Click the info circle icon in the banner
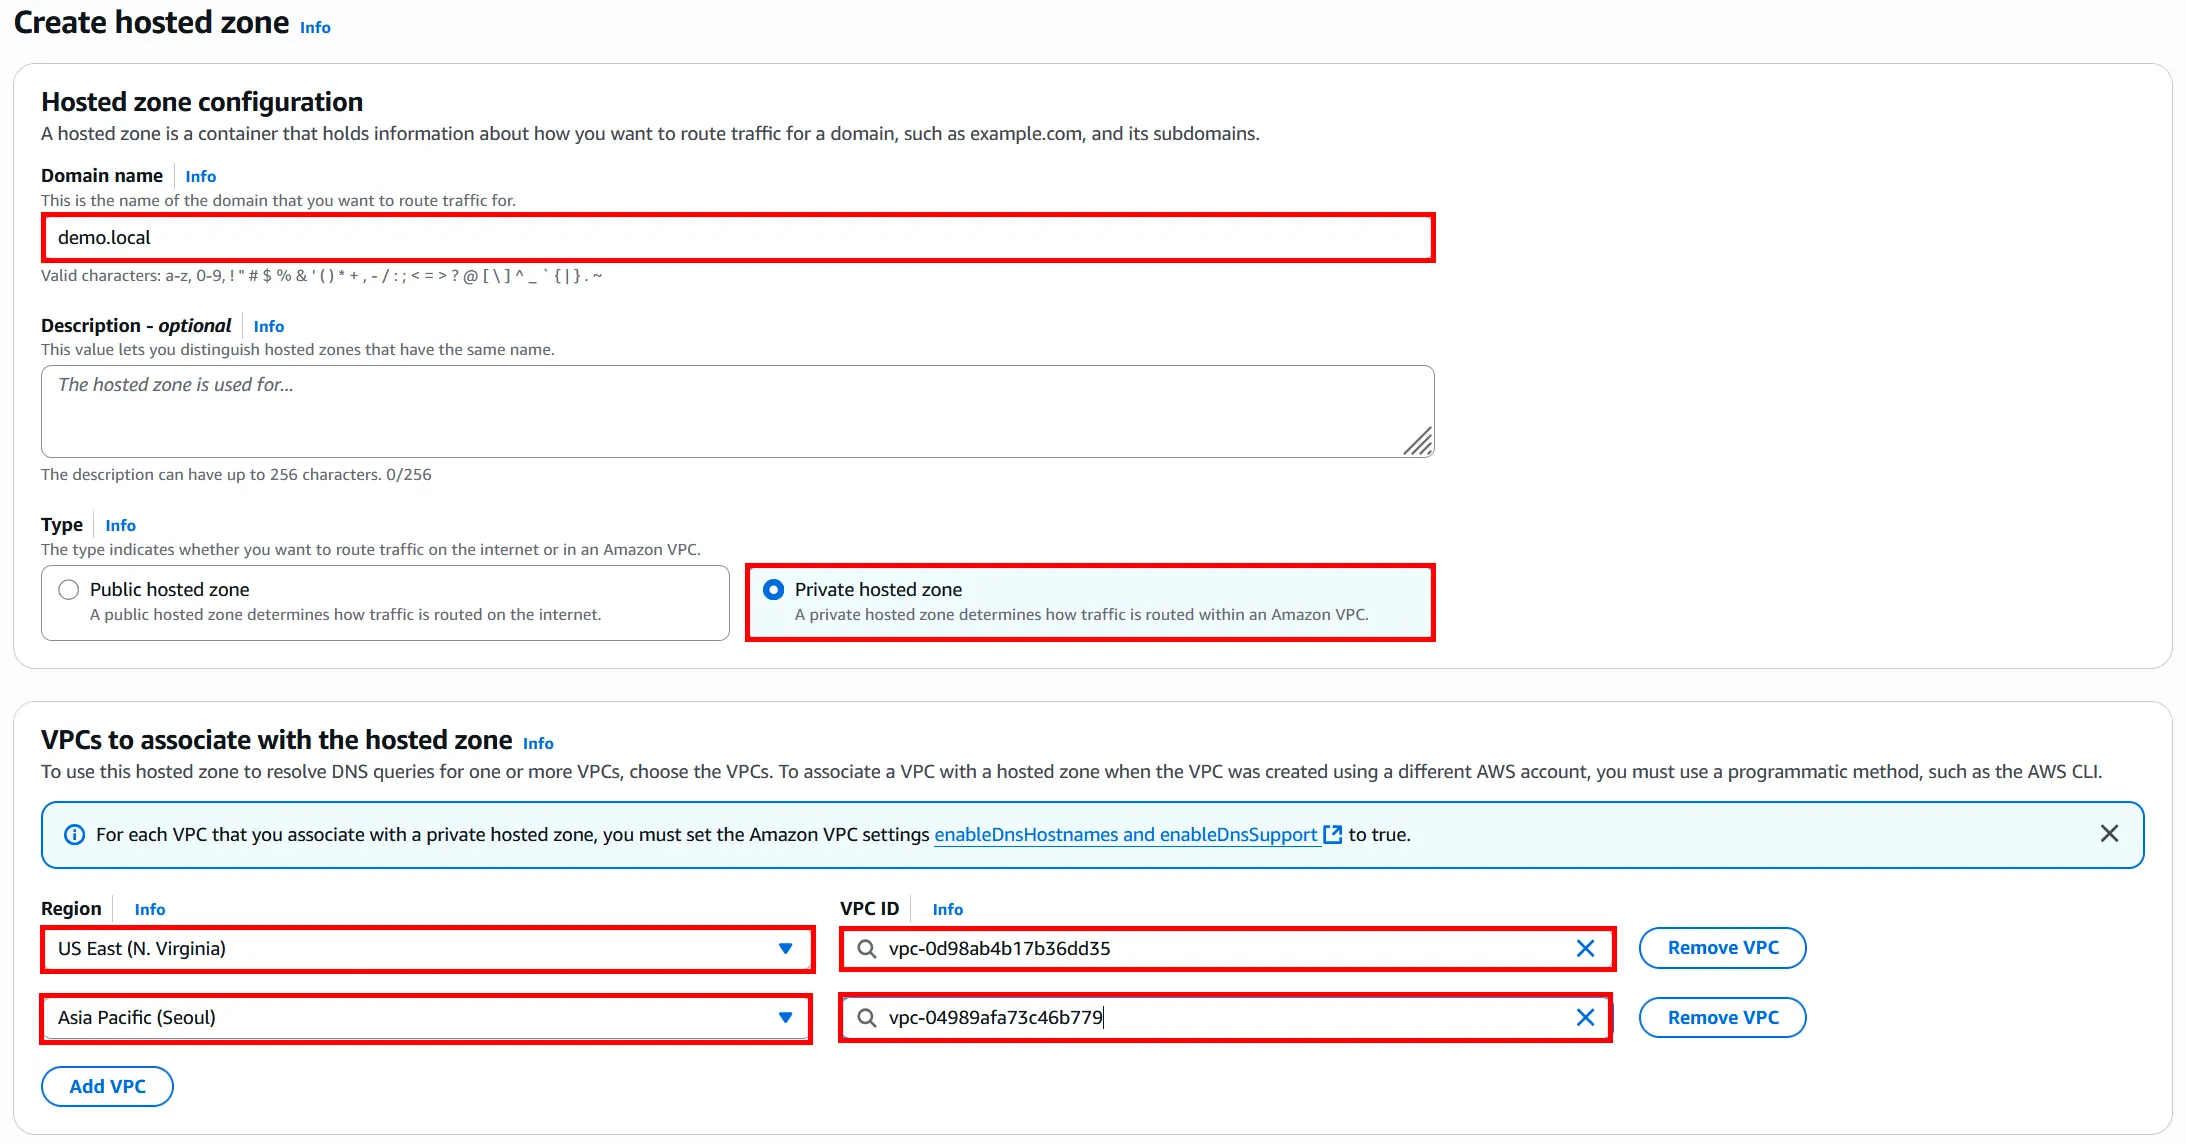This screenshot has width=2186, height=1144. click(74, 835)
